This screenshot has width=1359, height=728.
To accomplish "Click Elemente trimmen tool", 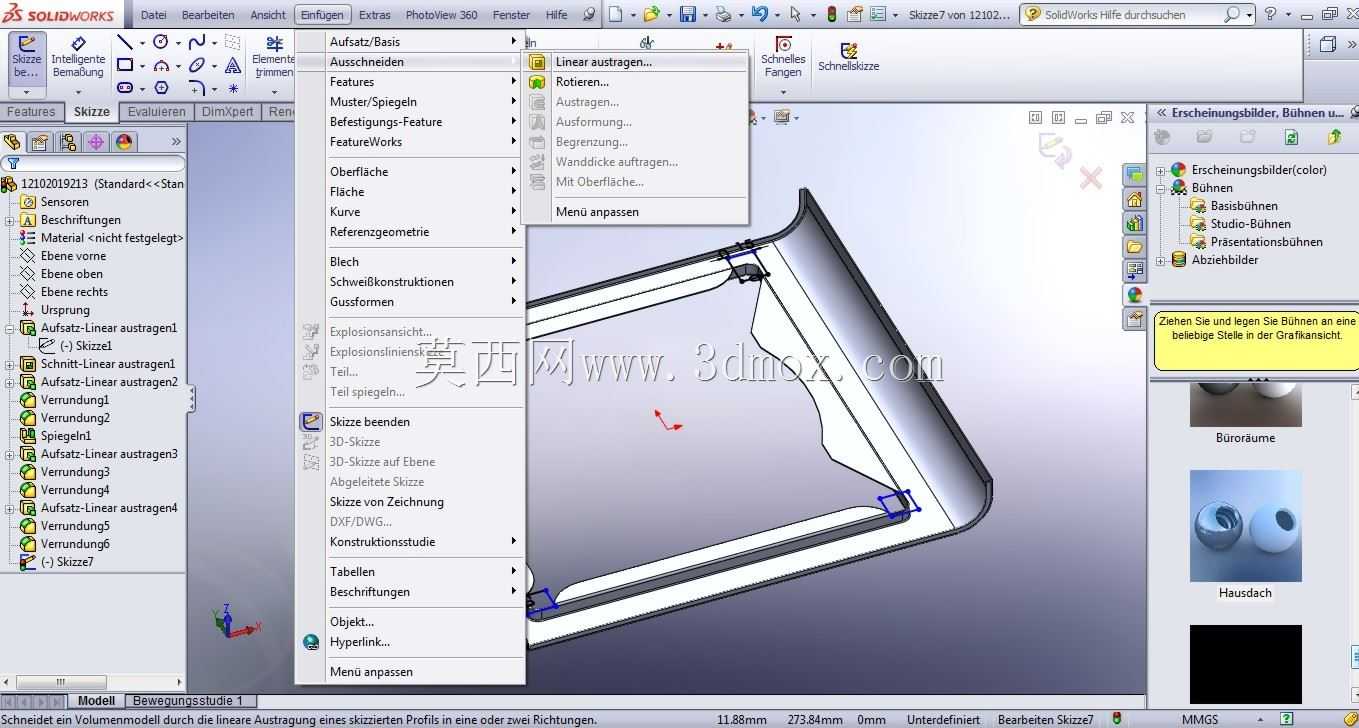I will coord(272,57).
